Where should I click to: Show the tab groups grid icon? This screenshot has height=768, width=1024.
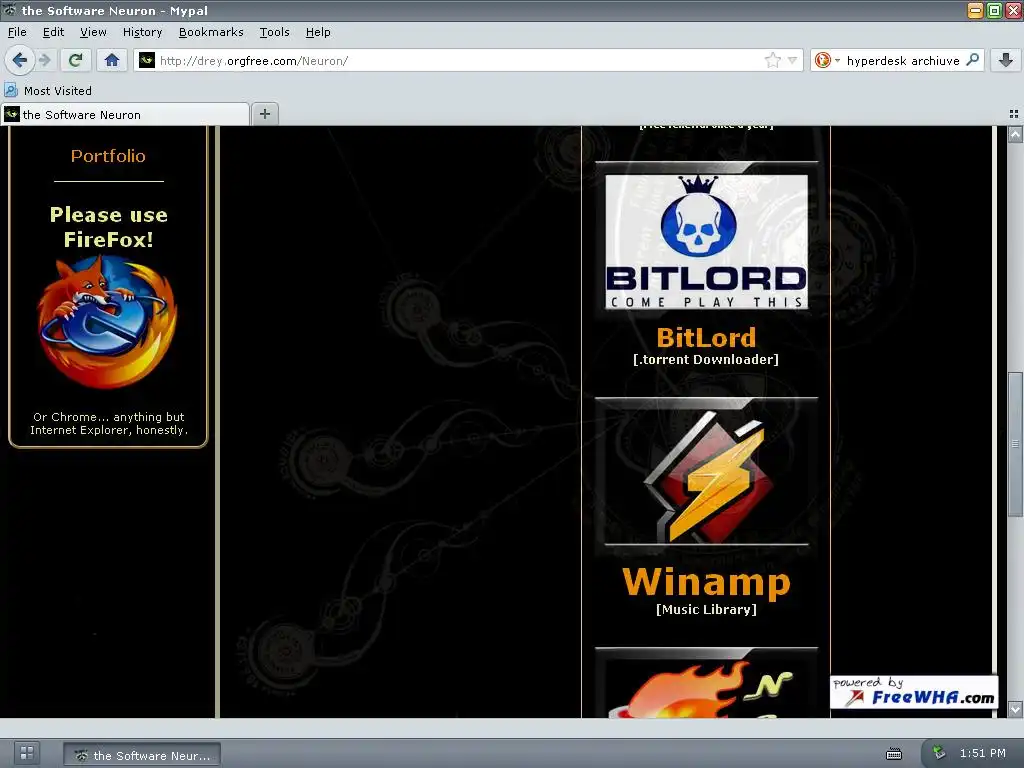click(x=1014, y=114)
